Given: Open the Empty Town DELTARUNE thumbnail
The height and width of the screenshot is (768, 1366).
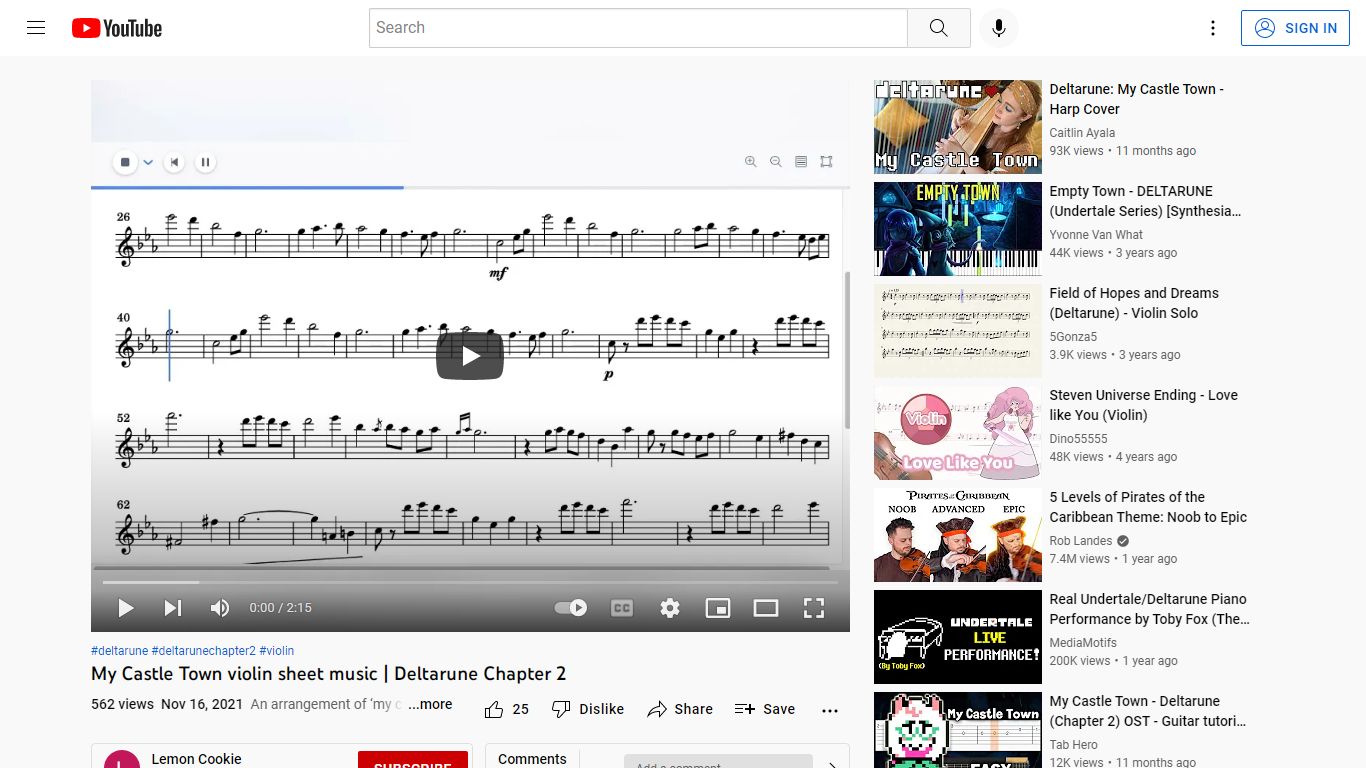Looking at the screenshot, I should tap(958, 229).
